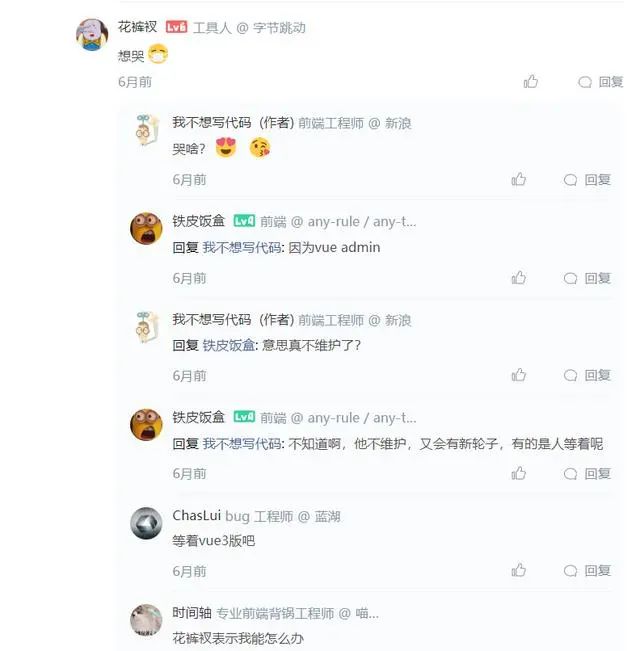Open the 花裤衩 username link
The height and width of the screenshot is (651, 640).
point(137,27)
